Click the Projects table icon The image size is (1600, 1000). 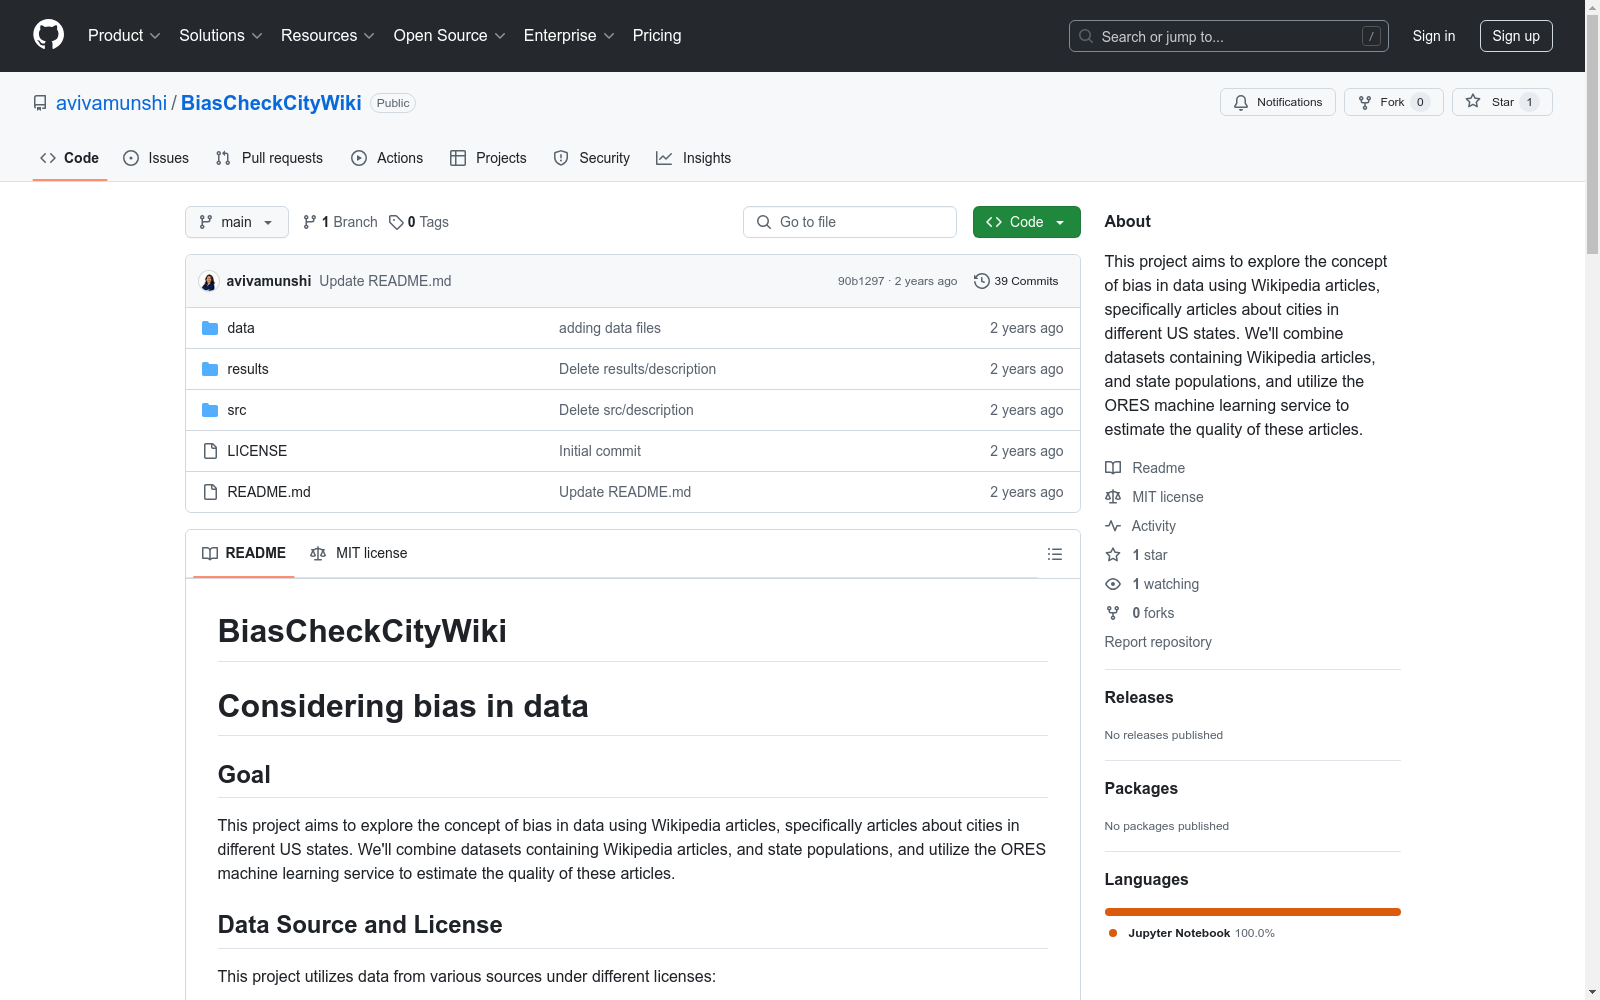tap(458, 158)
